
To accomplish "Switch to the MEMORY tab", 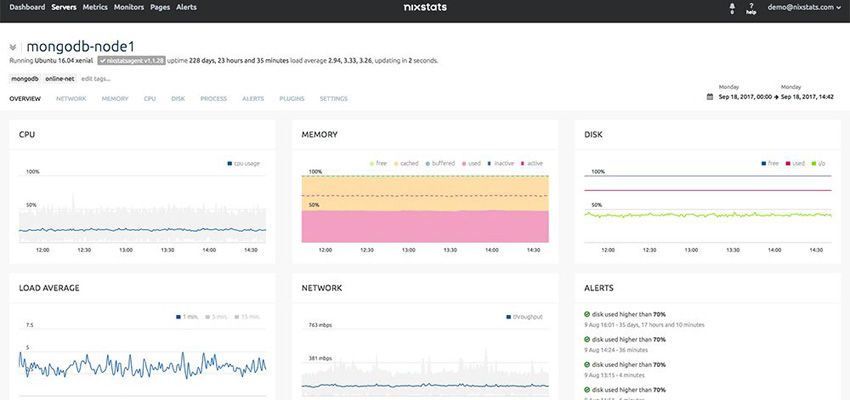I will tap(115, 99).
